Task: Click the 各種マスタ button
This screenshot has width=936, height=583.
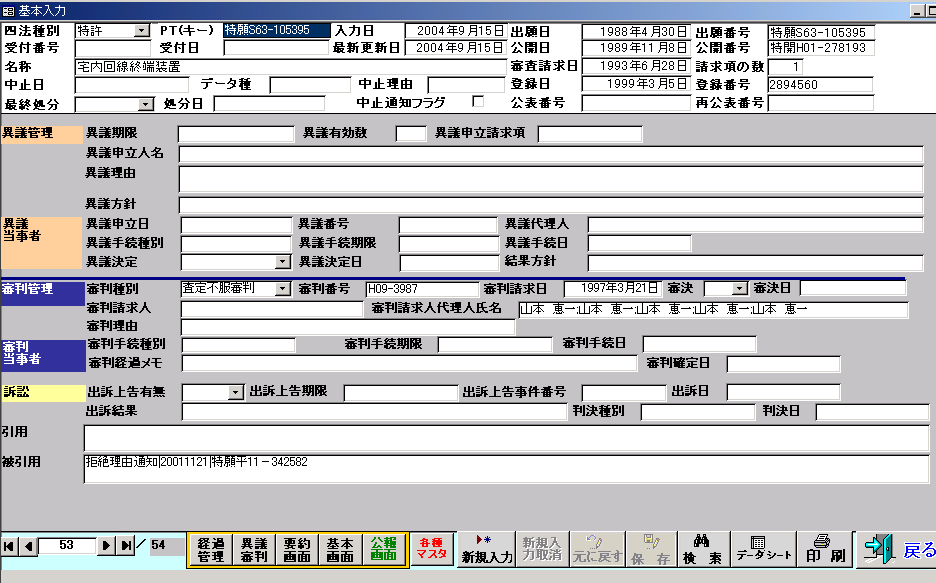Action: pos(432,548)
